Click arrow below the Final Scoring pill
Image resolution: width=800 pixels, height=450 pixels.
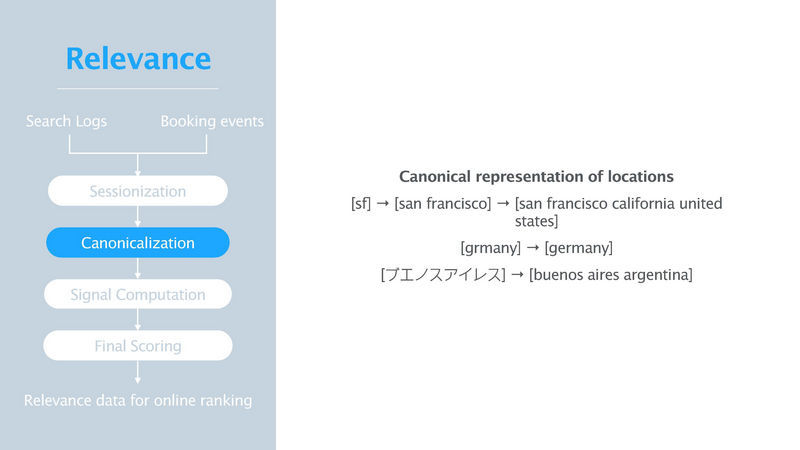(138, 373)
